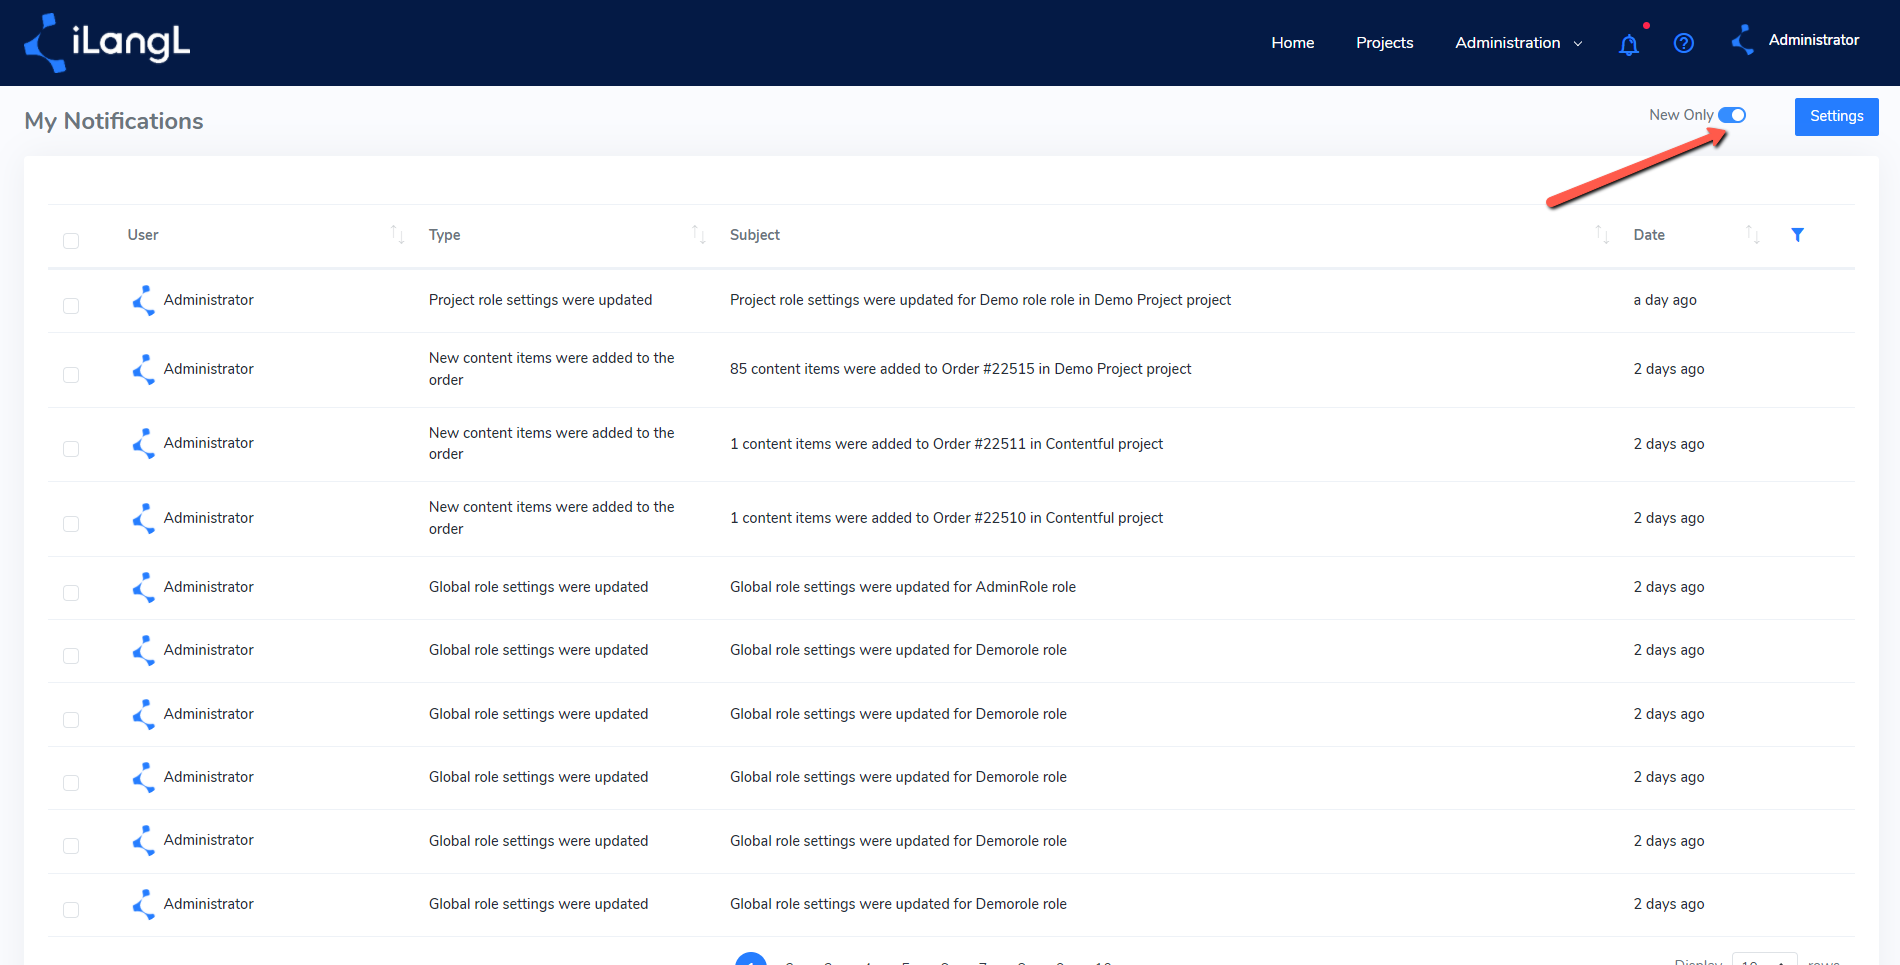The width and height of the screenshot is (1900, 965).
Task: Go to Home
Action: [1293, 43]
